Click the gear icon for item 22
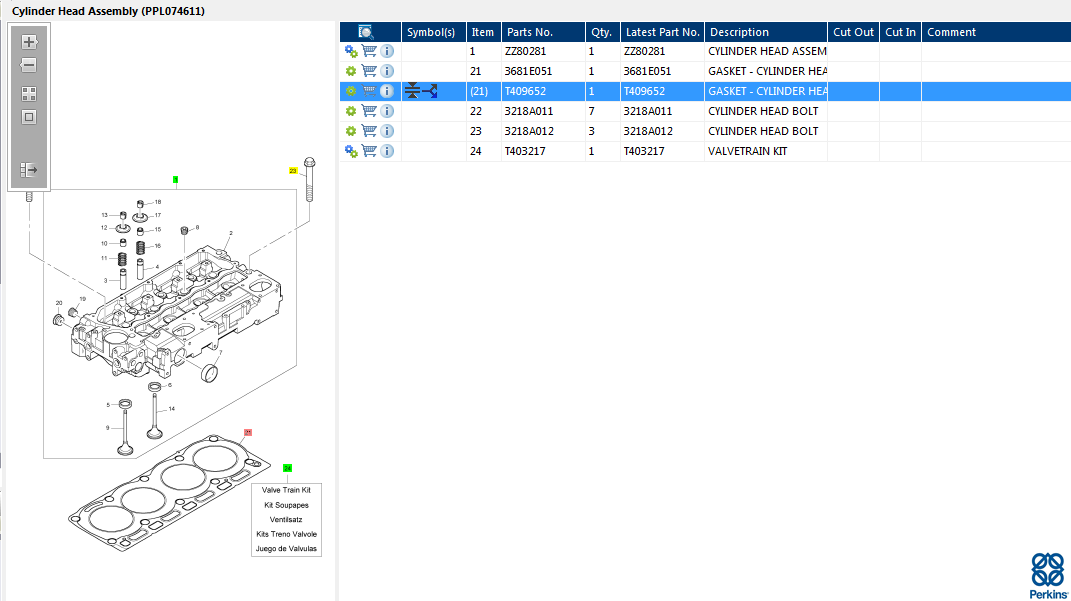This screenshot has width=1071, height=601. pyautogui.click(x=351, y=111)
